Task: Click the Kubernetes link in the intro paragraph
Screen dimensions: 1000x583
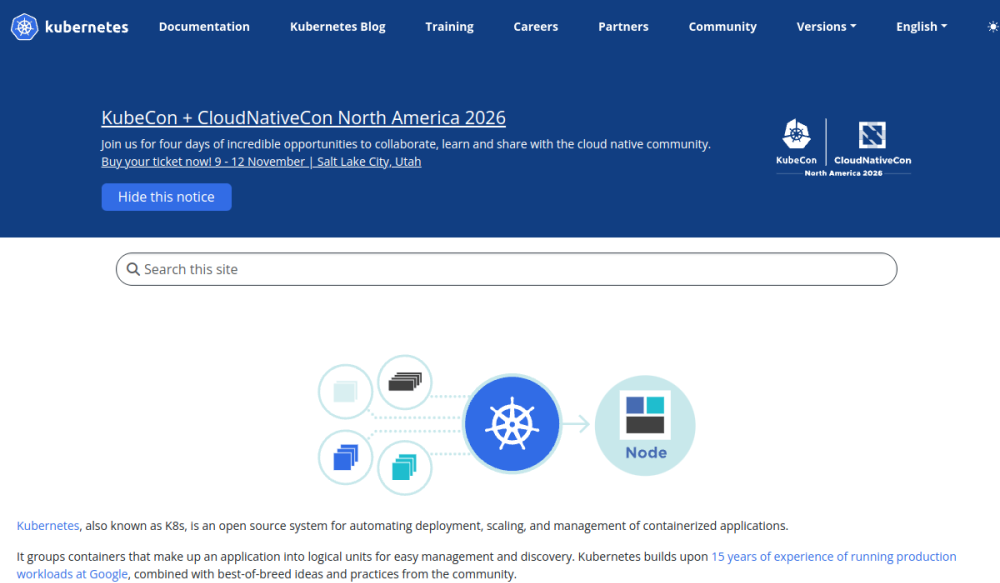Action: (48, 526)
